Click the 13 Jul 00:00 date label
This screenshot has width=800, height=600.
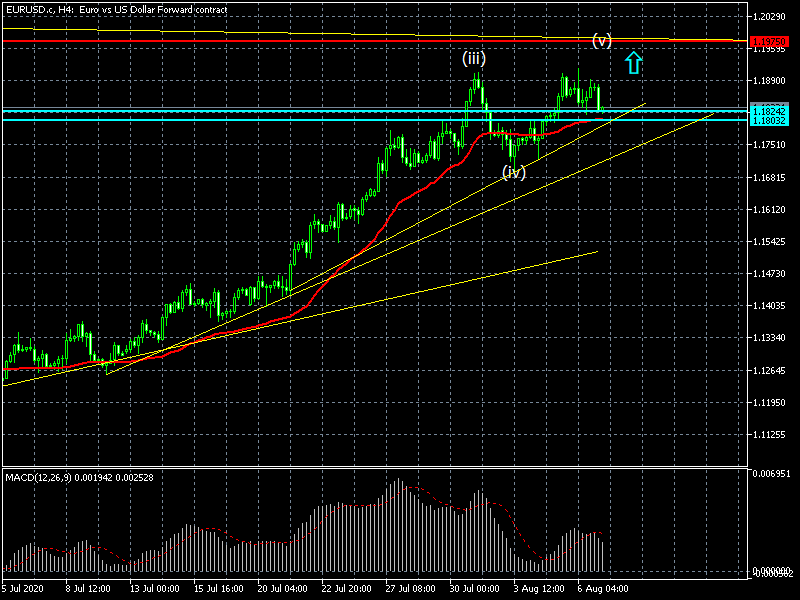(x=154, y=589)
